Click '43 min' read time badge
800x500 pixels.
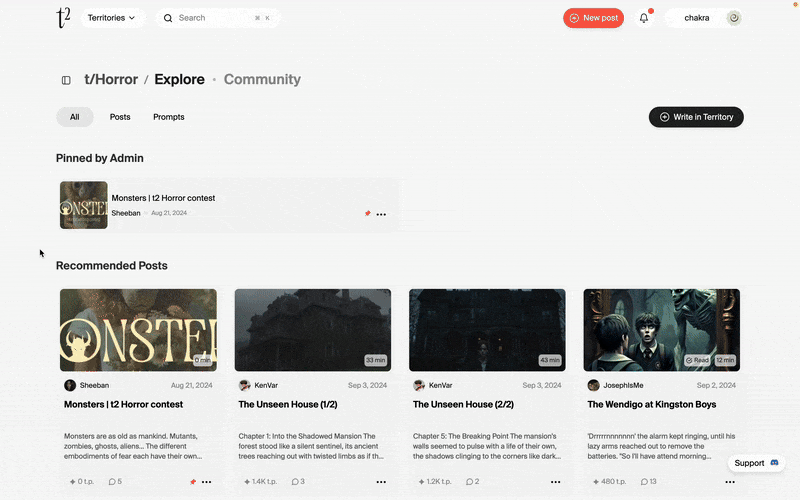click(550, 360)
